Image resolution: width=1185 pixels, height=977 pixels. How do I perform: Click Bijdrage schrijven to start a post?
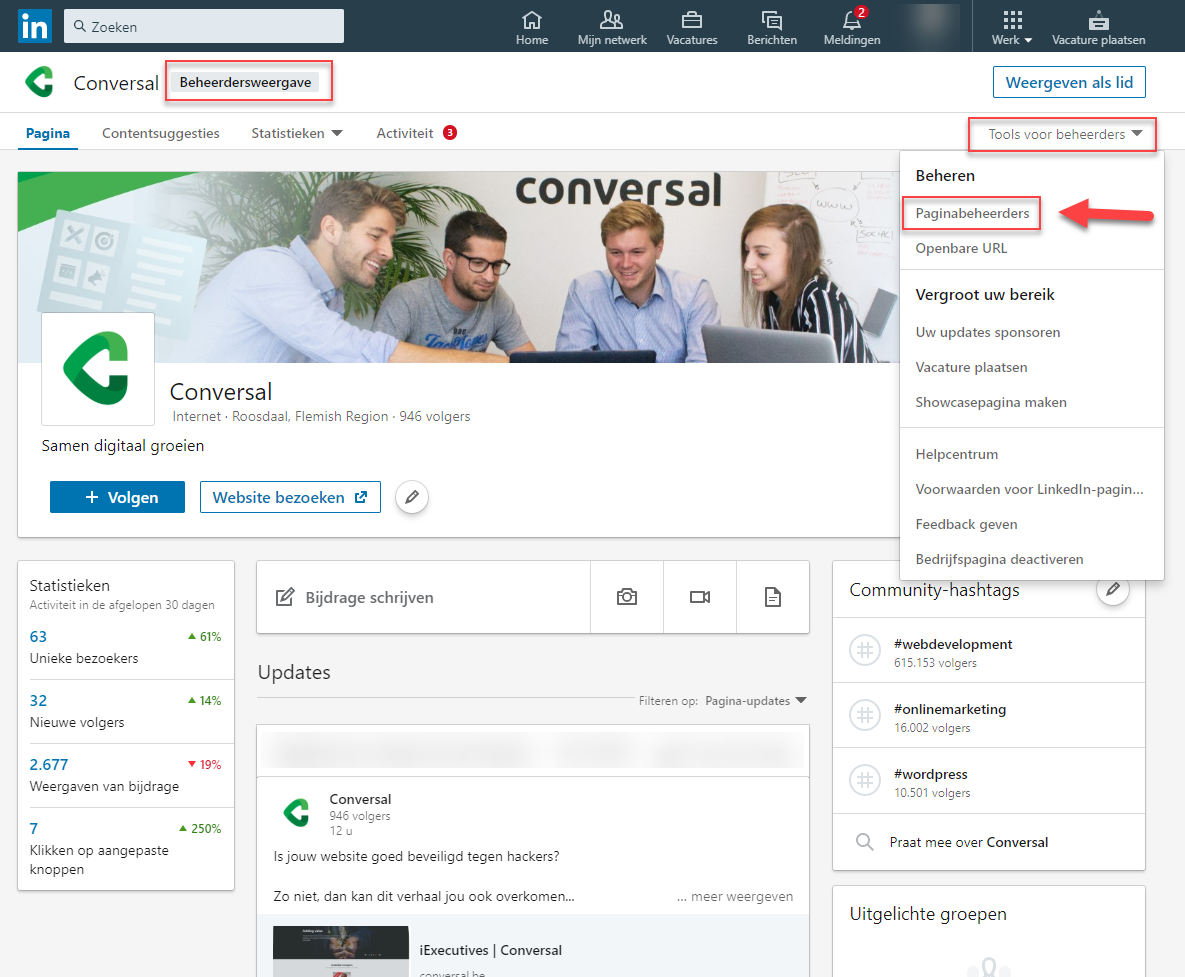[423, 597]
